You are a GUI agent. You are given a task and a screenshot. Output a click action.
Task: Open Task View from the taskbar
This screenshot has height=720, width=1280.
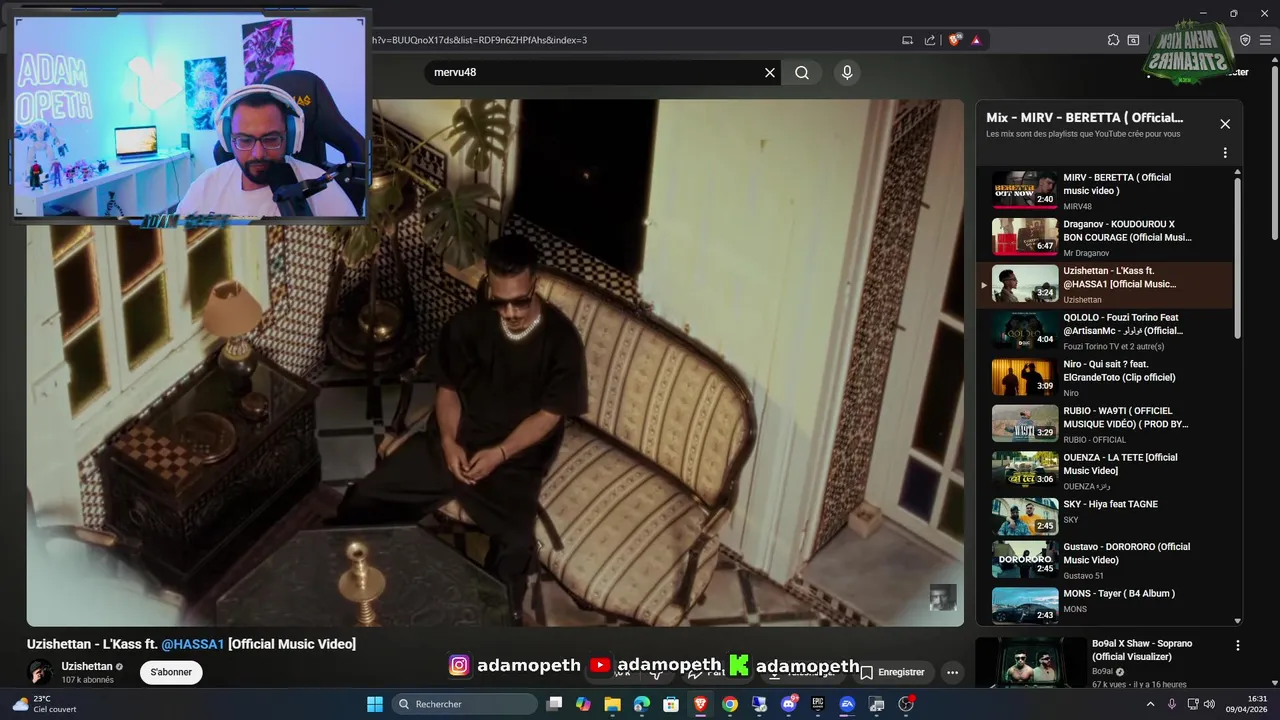[554, 704]
